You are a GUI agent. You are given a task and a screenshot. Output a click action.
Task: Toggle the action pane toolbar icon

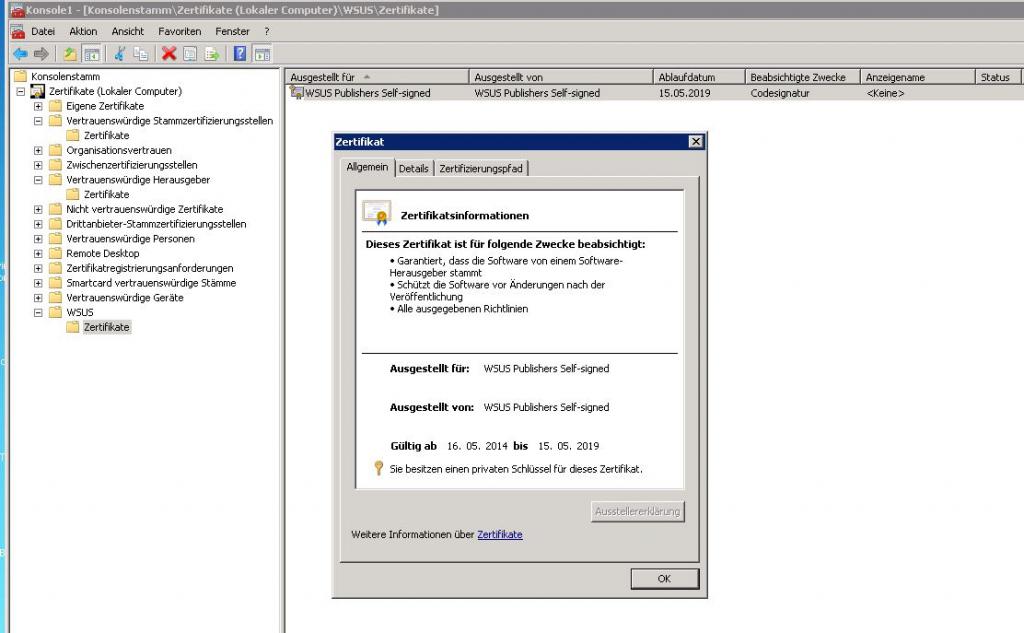(262, 54)
